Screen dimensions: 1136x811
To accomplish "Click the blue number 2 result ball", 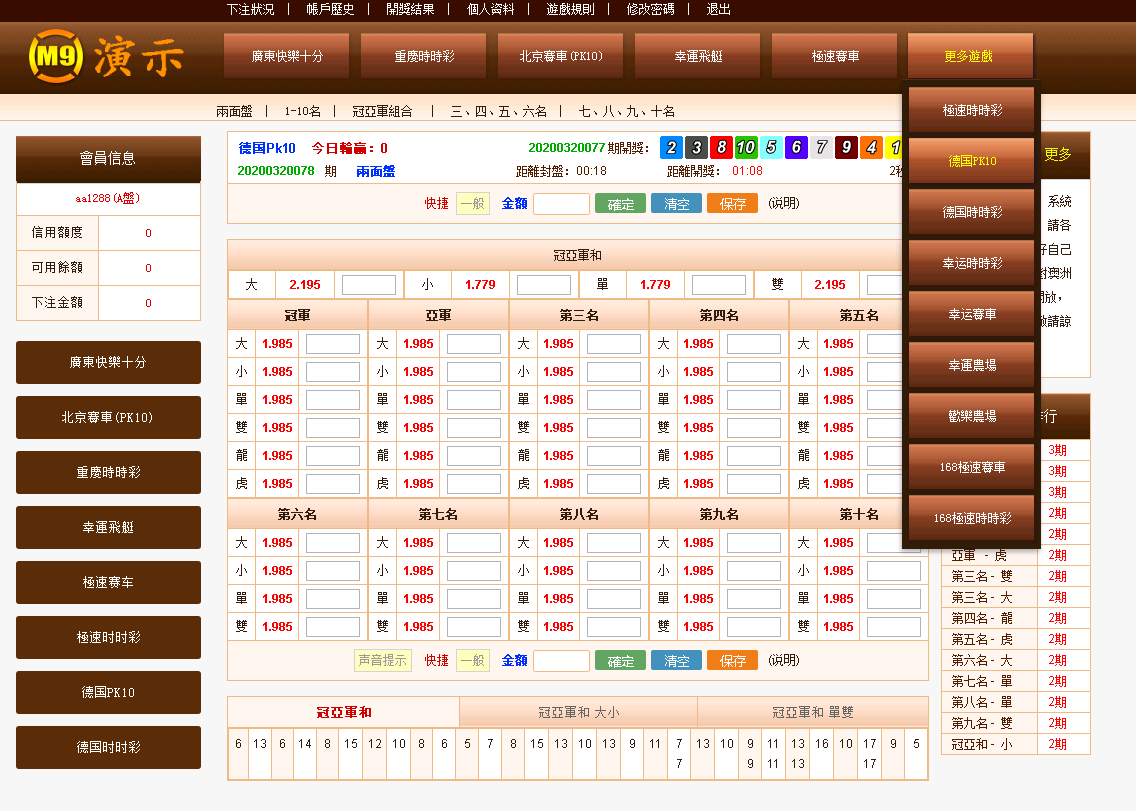I will [x=670, y=147].
